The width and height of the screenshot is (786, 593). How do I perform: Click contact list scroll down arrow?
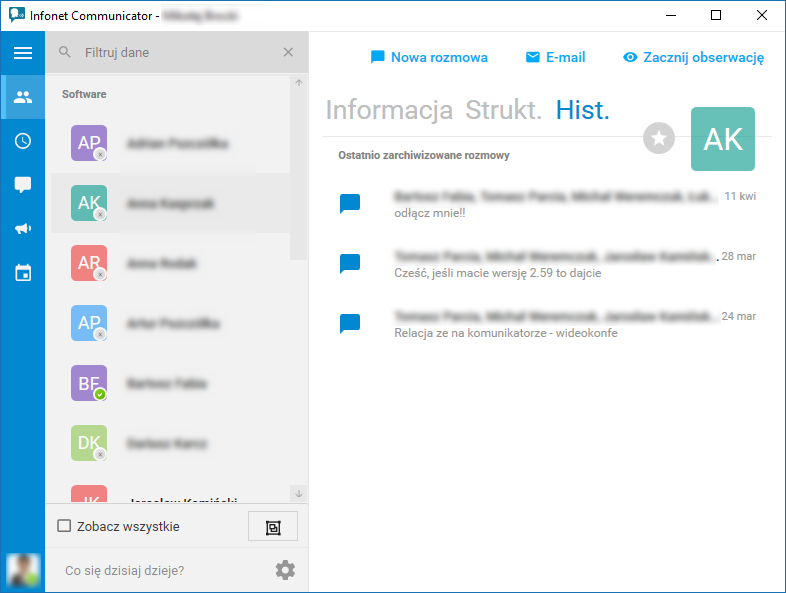click(x=299, y=493)
